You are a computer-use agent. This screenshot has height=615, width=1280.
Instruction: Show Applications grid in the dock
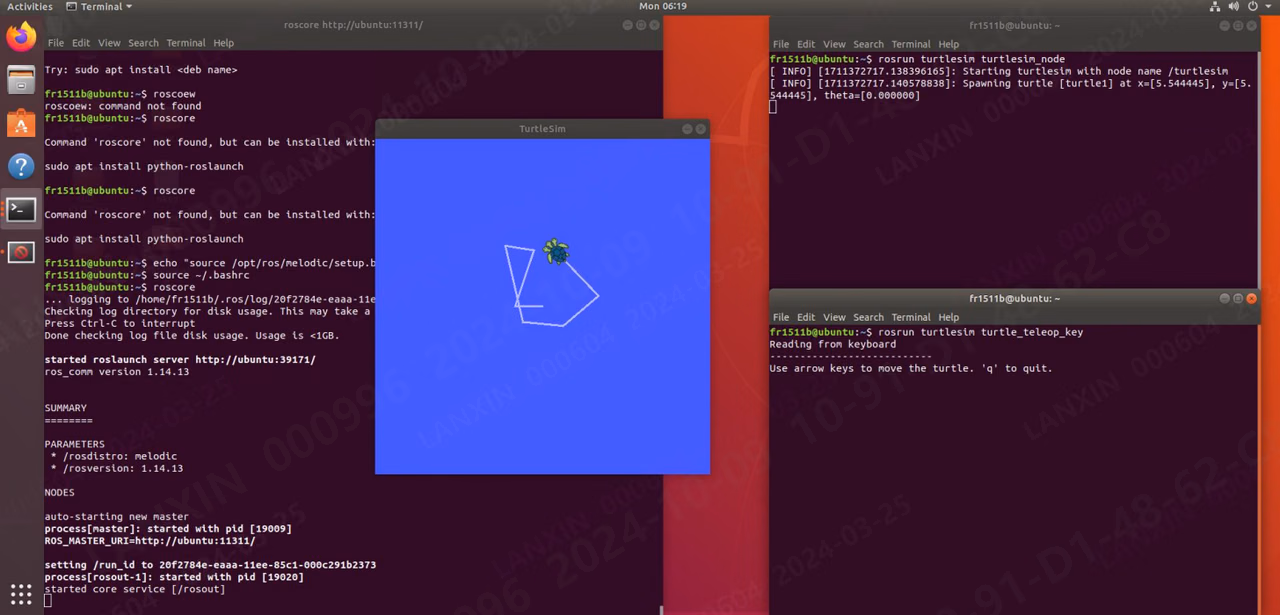[x=21, y=594]
